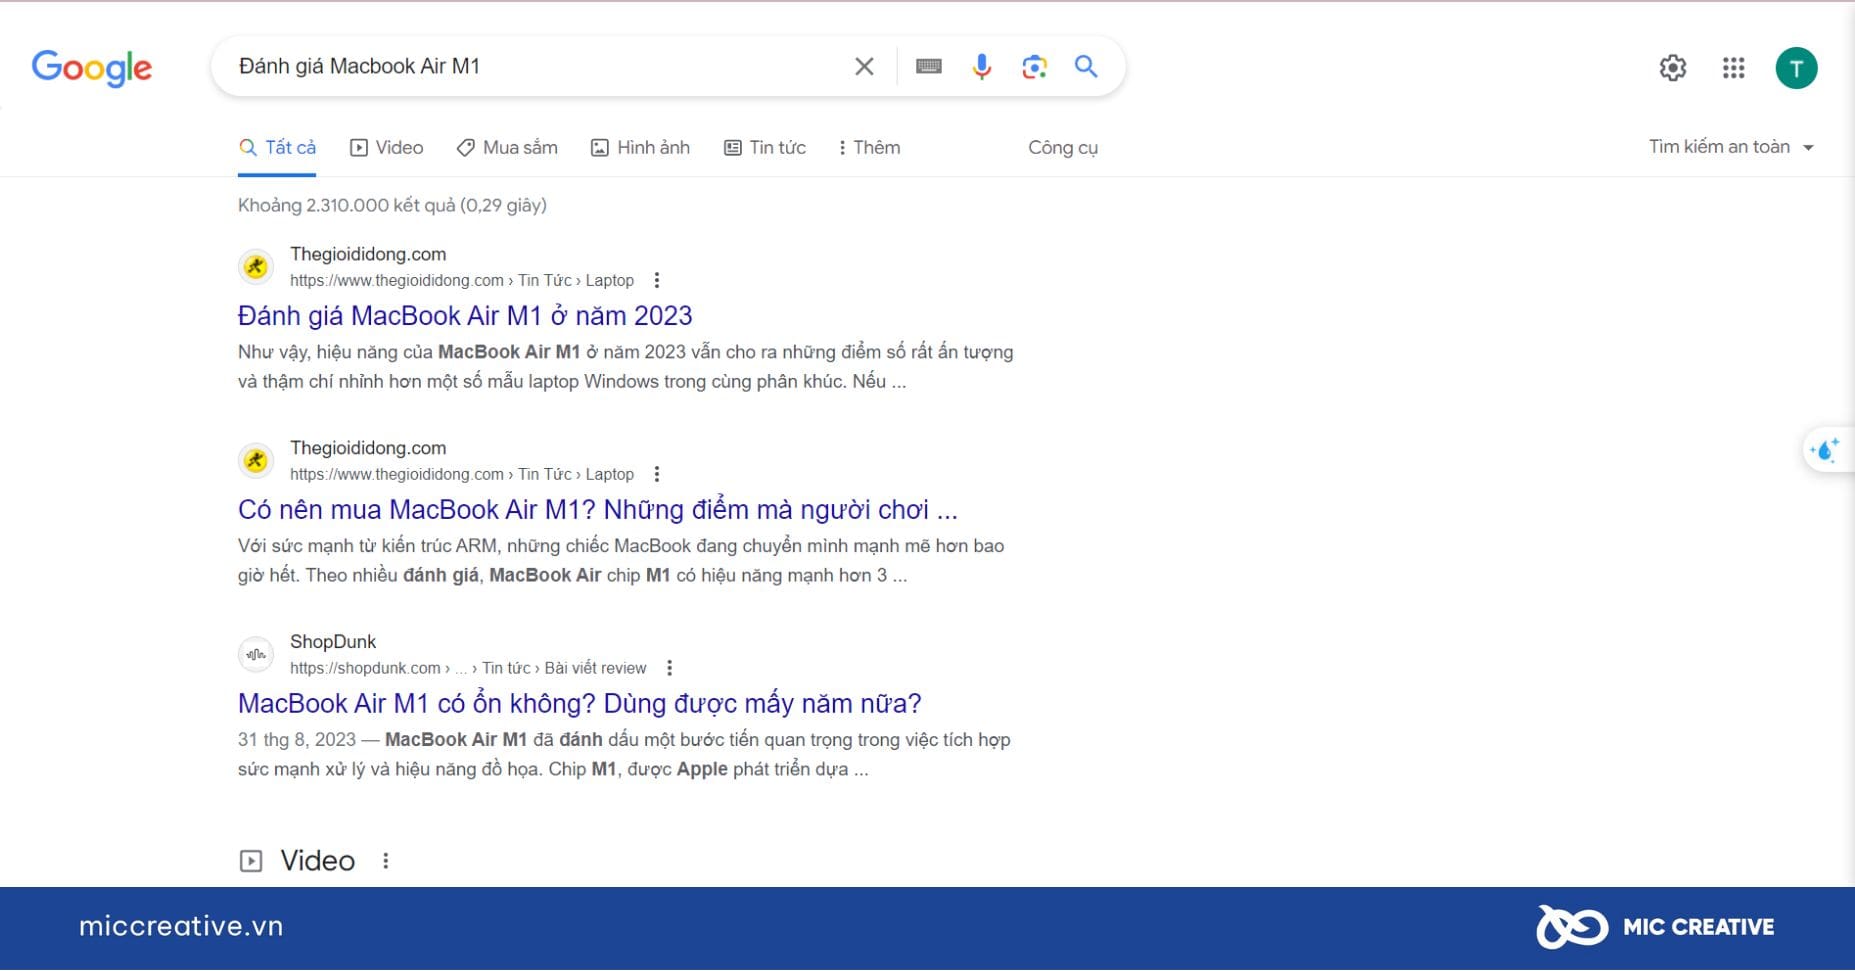Click the ShopDunk site name
1855x971 pixels.
point(333,642)
